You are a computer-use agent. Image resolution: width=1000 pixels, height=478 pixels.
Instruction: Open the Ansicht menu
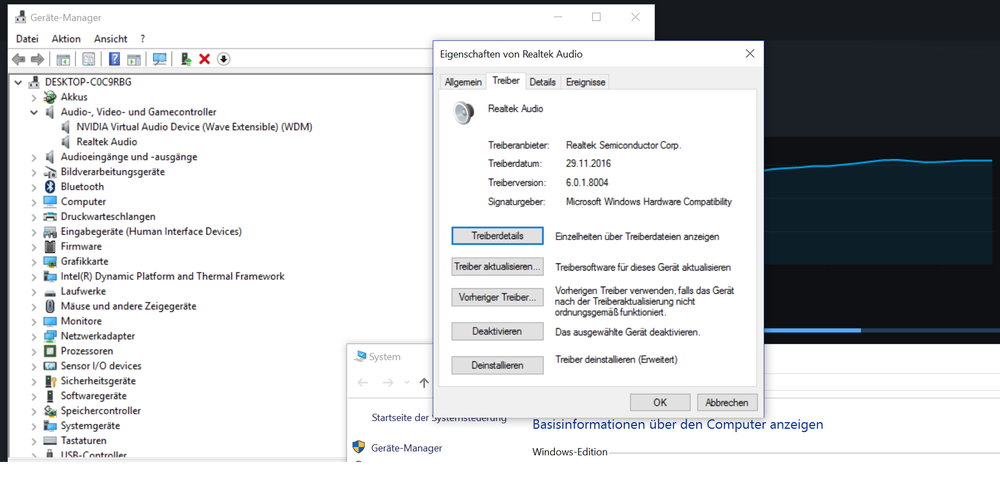click(110, 39)
